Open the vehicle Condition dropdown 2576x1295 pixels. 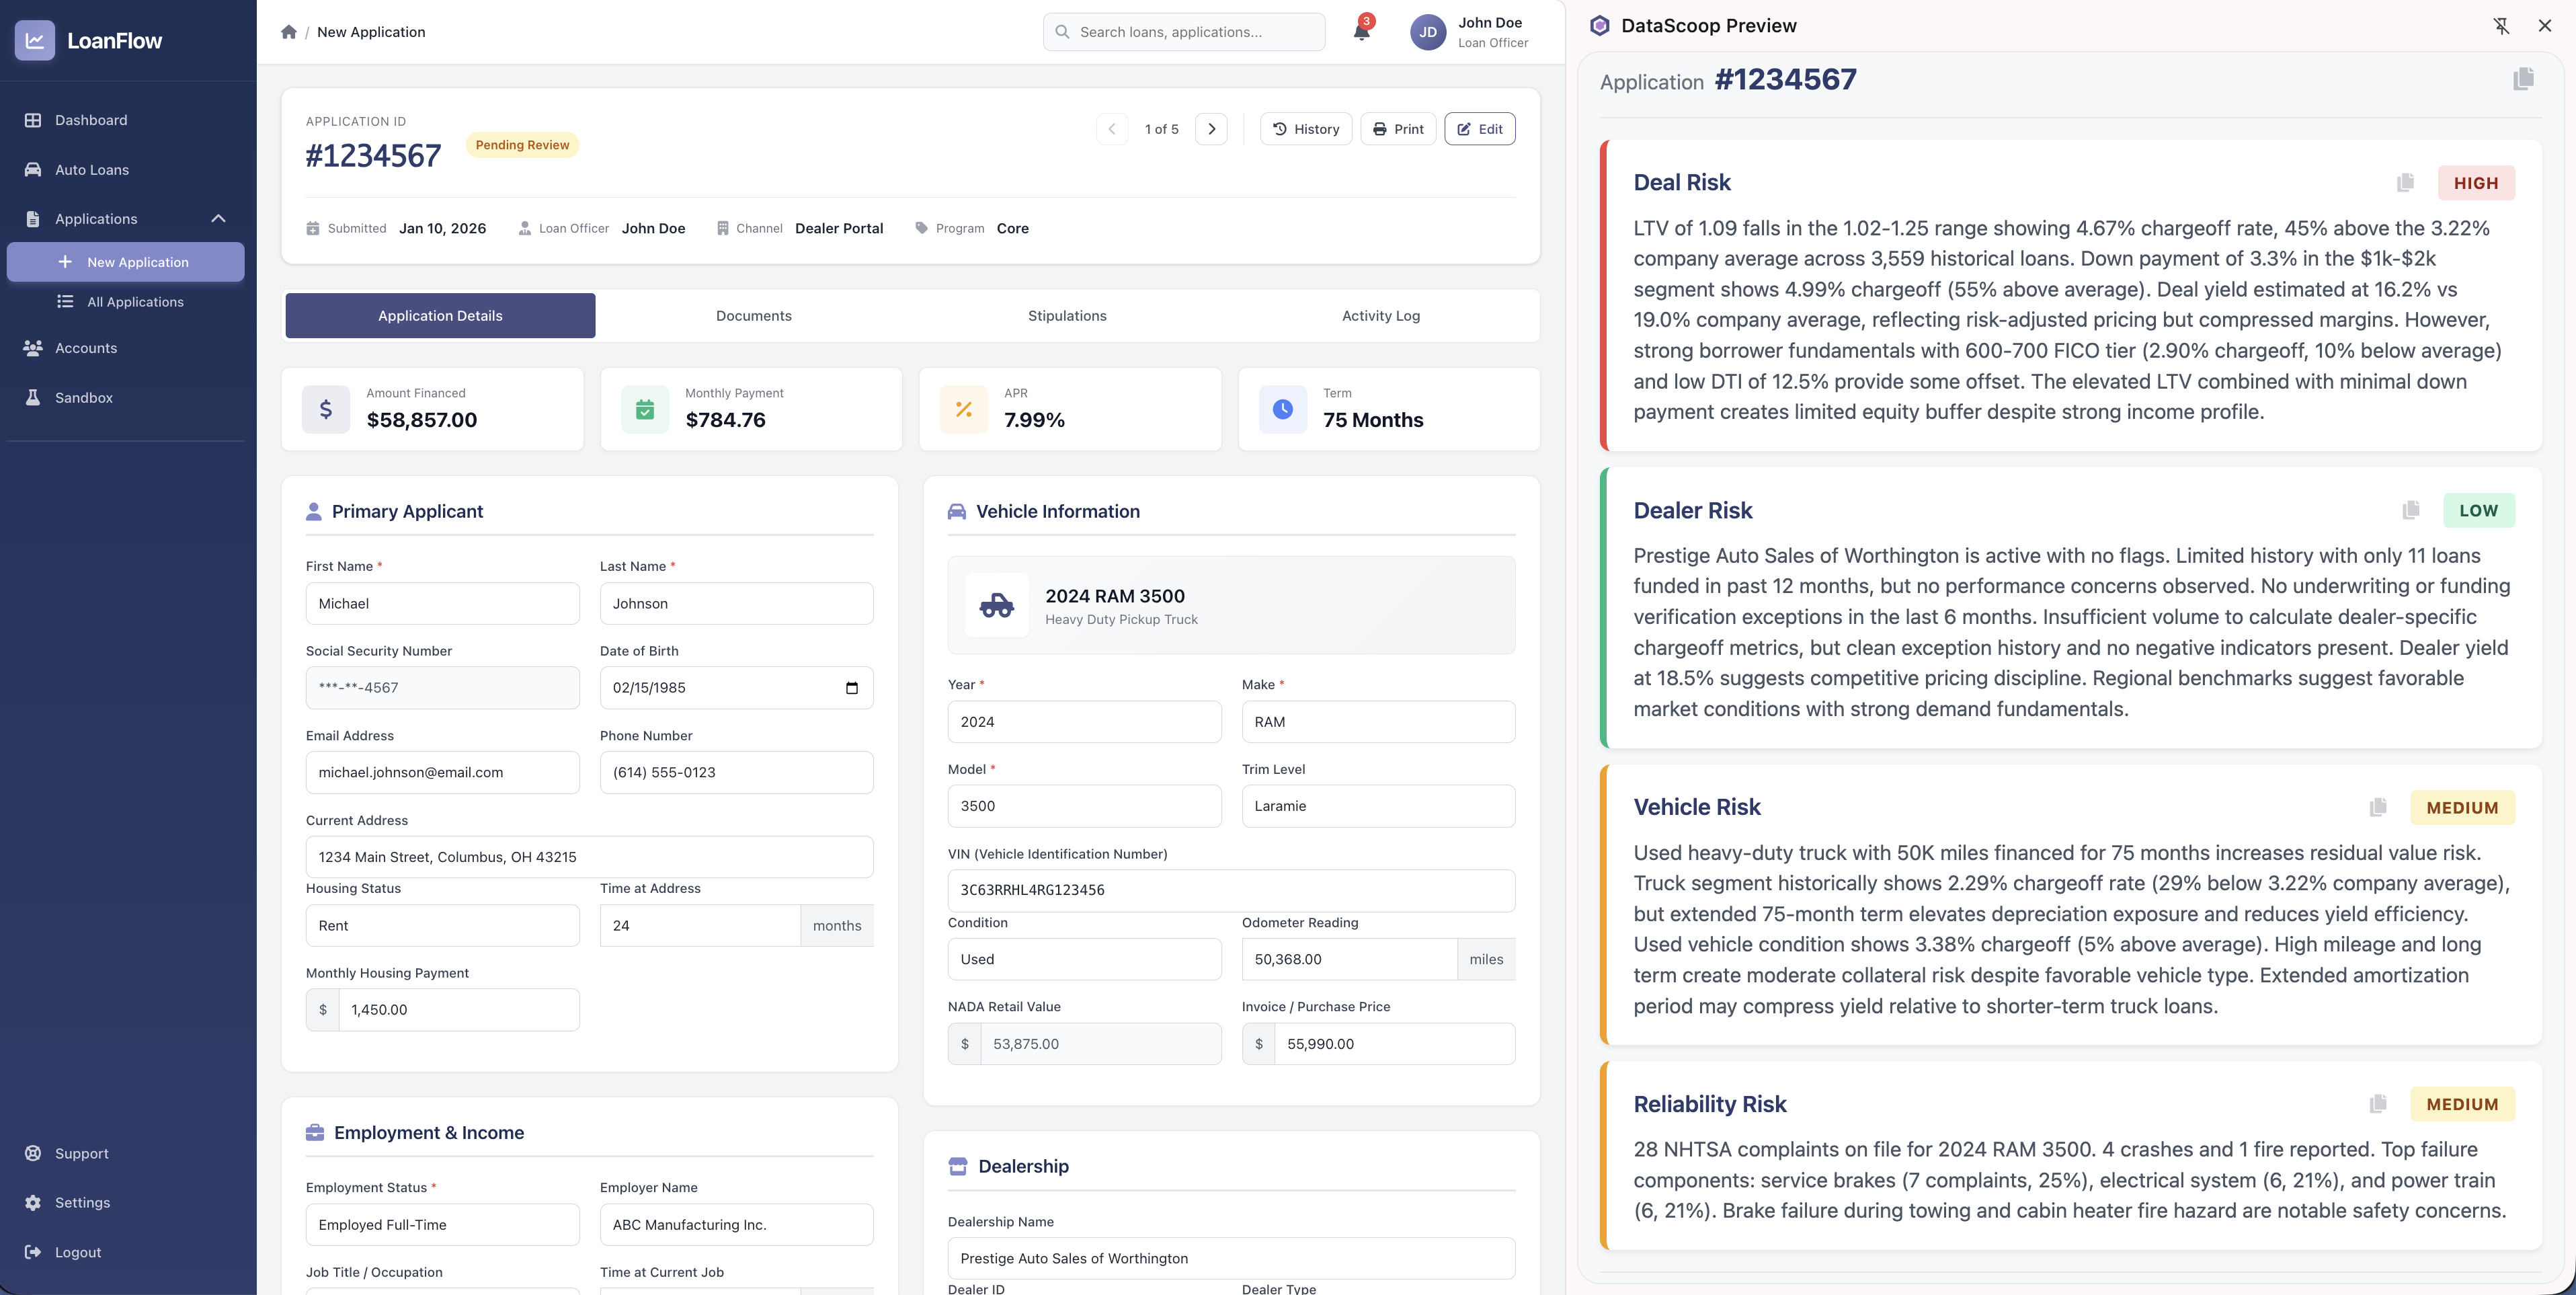pyautogui.click(x=1084, y=959)
